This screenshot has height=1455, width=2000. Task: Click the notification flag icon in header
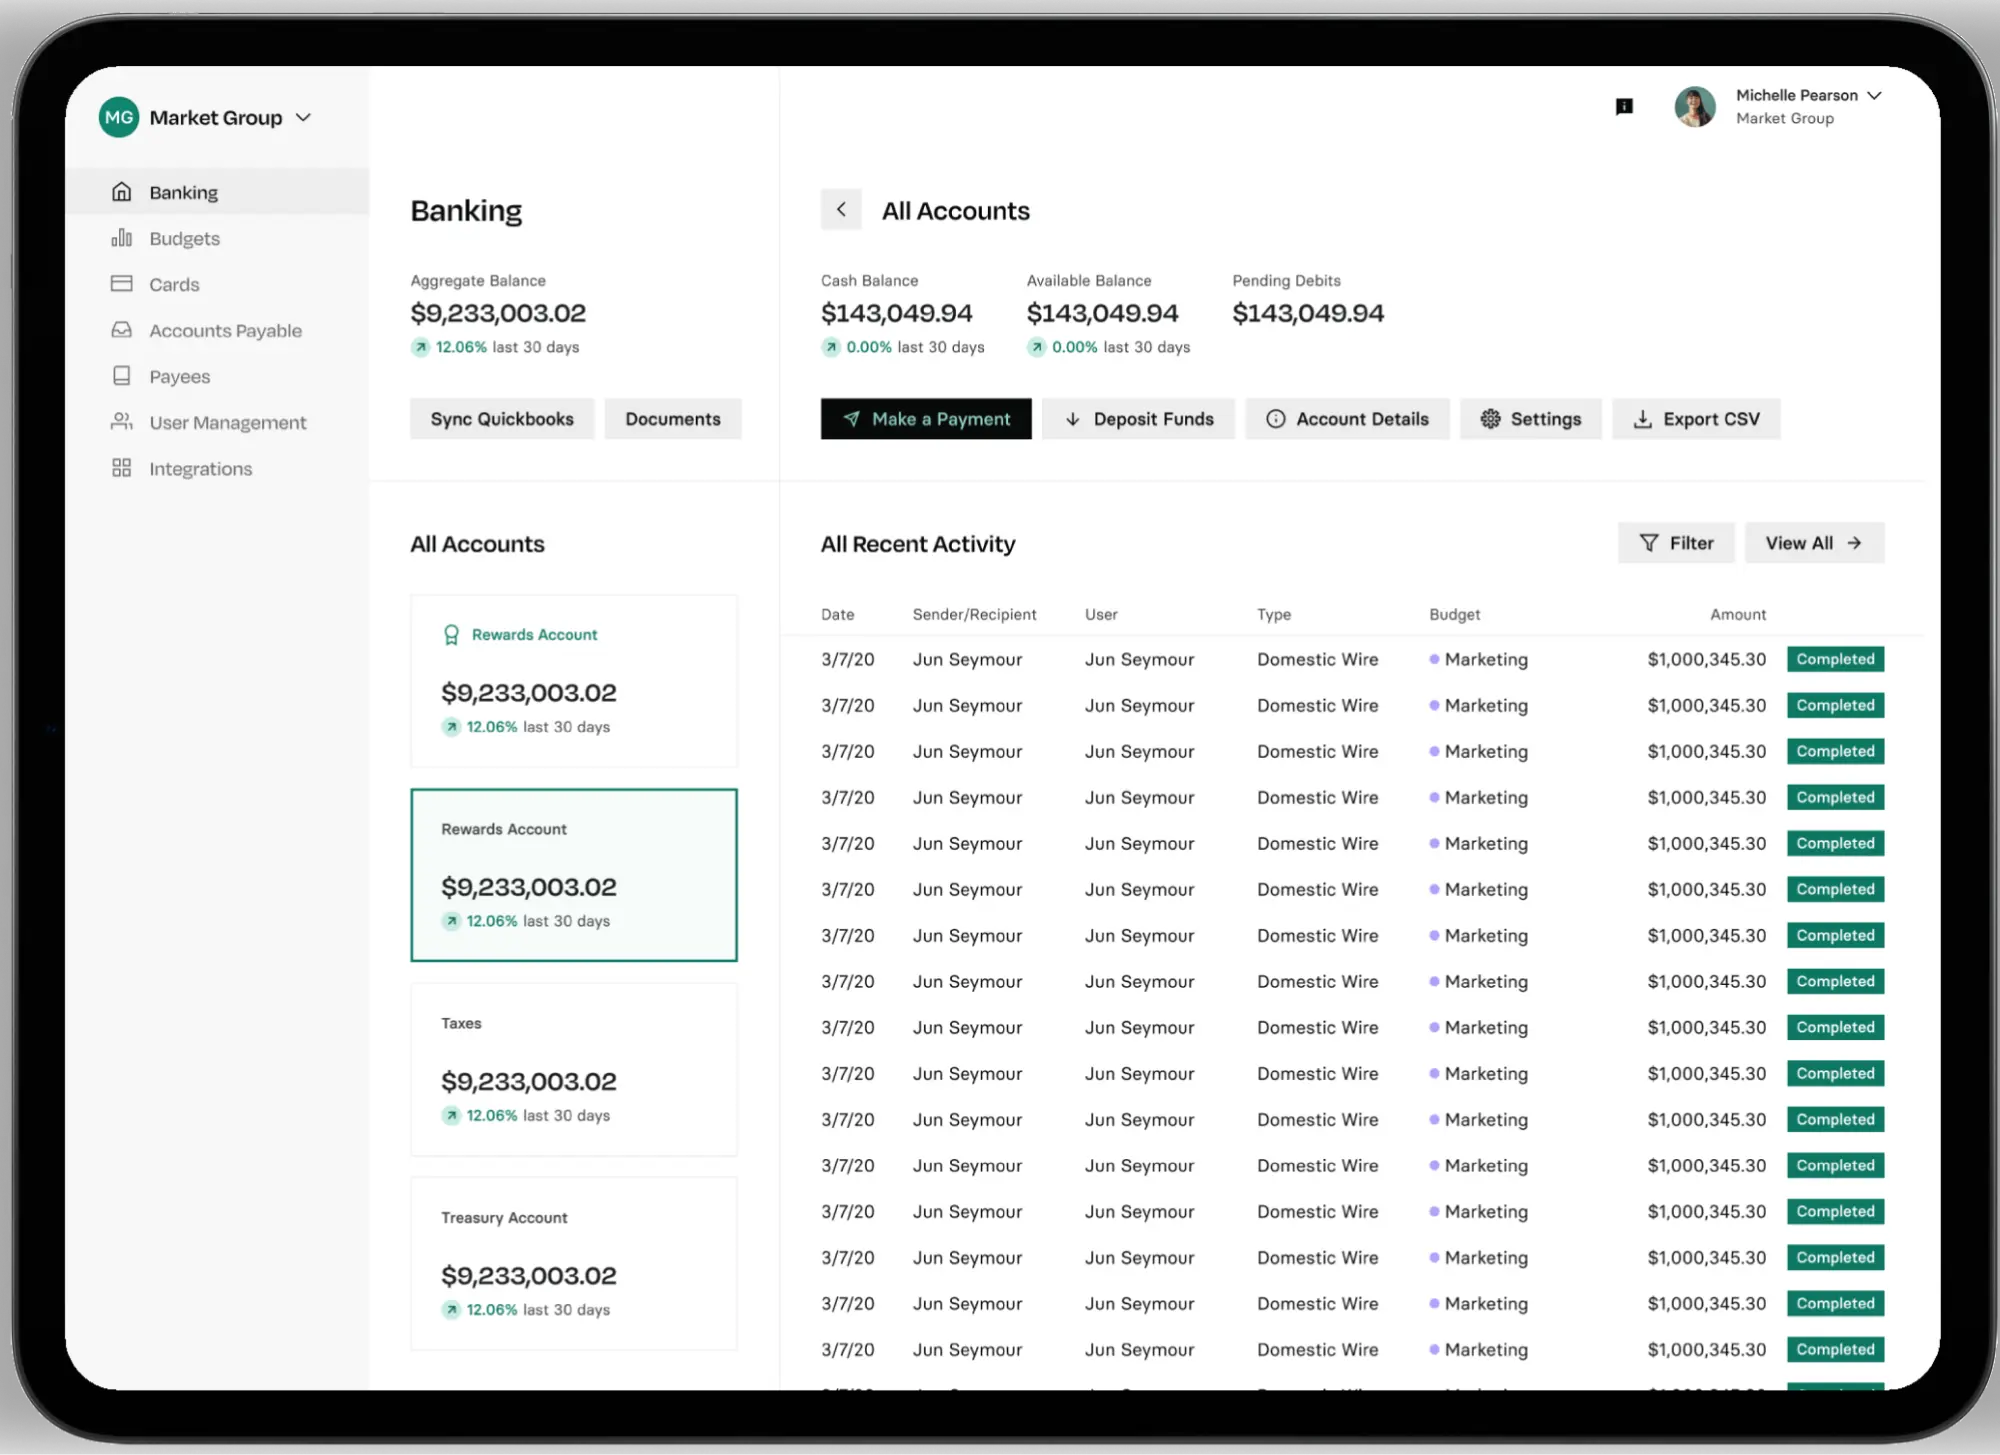click(1624, 106)
